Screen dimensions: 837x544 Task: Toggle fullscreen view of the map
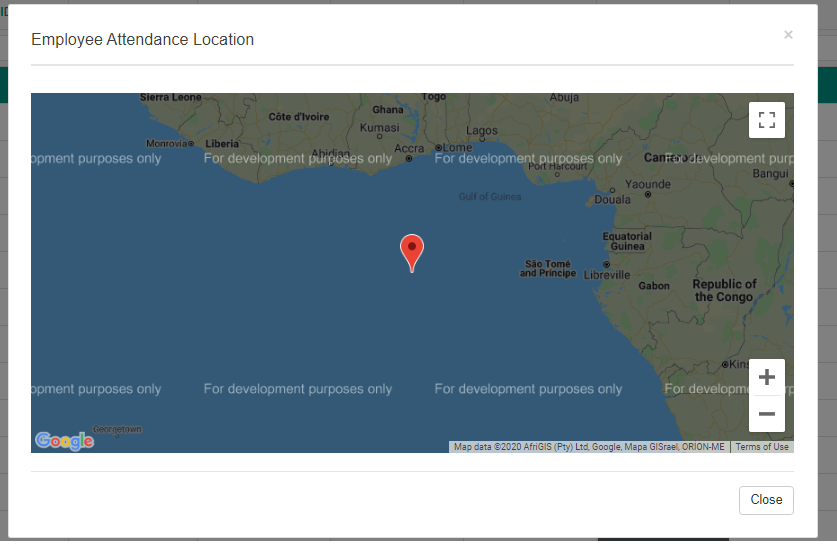click(767, 120)
